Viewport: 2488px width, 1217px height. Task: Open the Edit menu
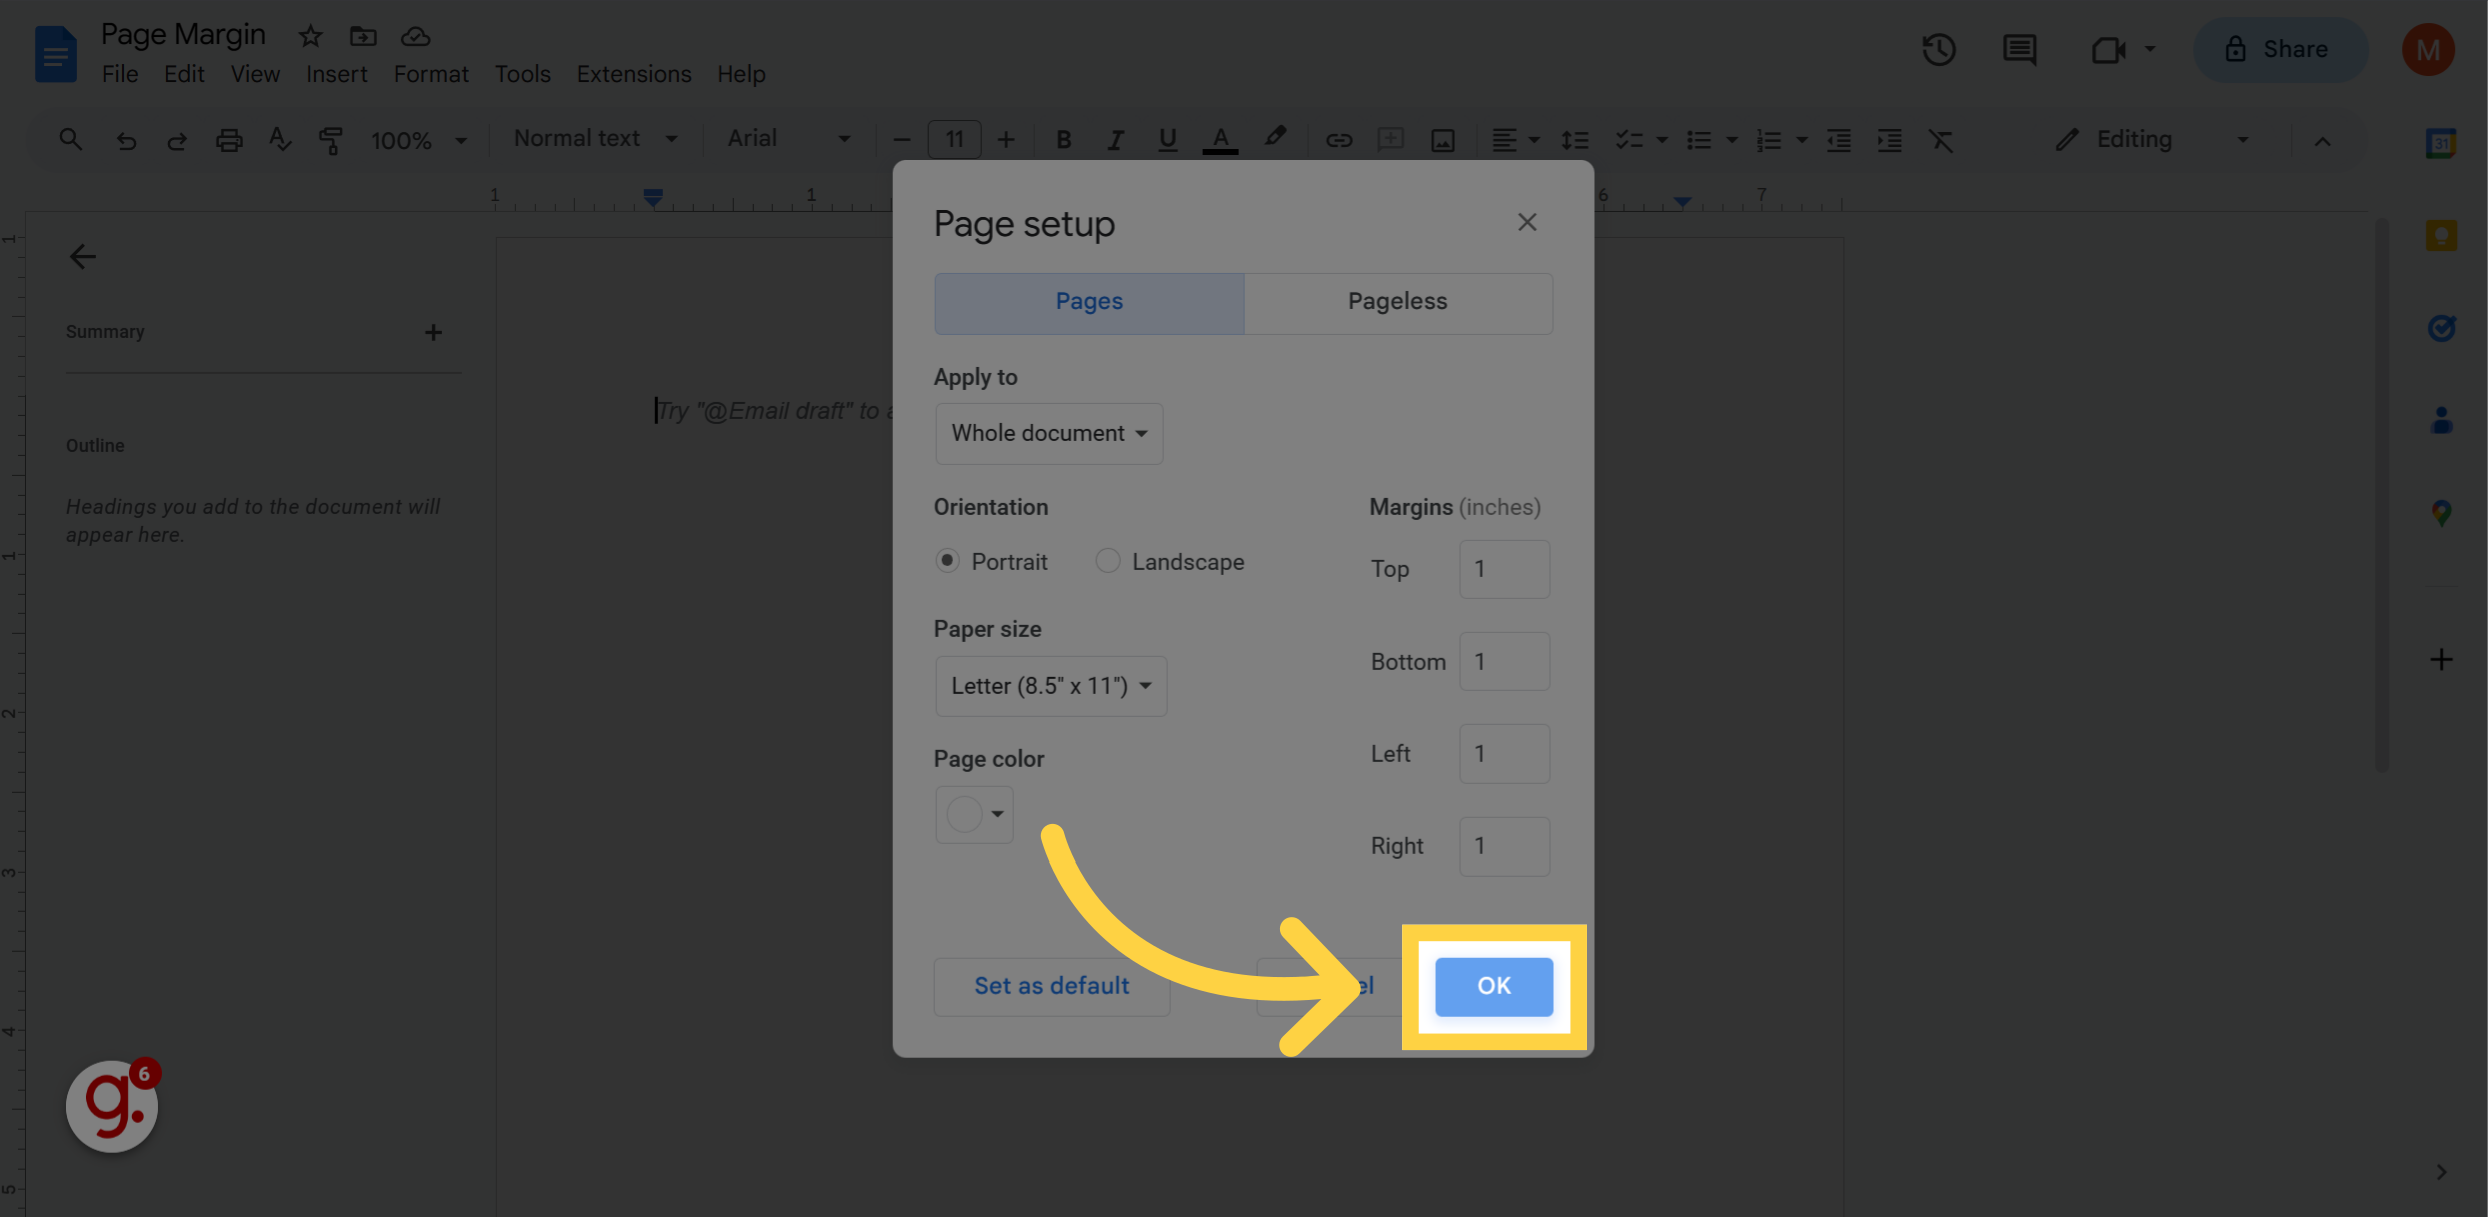(184, 74)
